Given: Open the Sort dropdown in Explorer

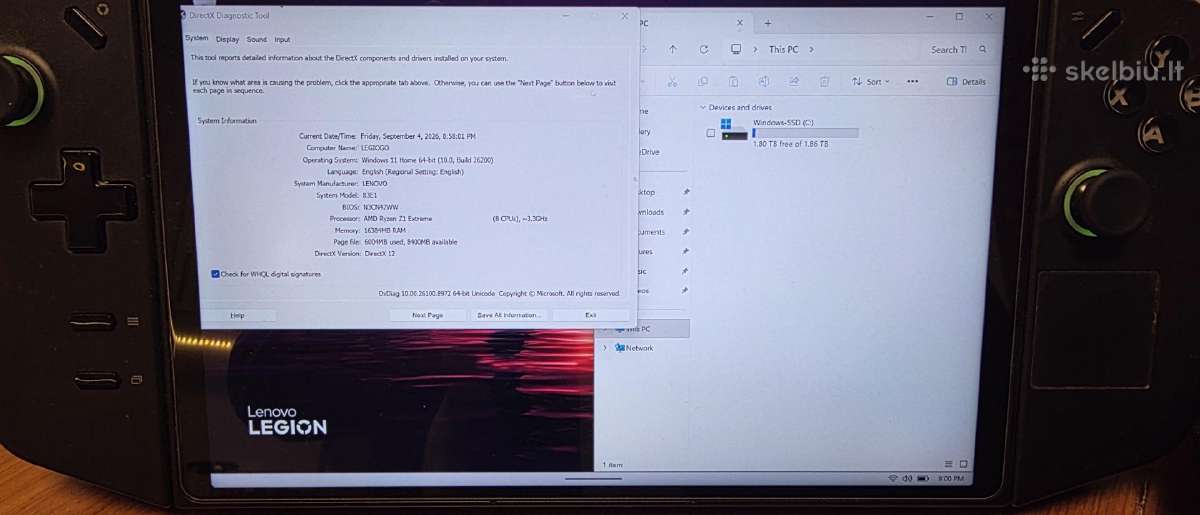Looking at the screenshot, I should tap(872, 81).
